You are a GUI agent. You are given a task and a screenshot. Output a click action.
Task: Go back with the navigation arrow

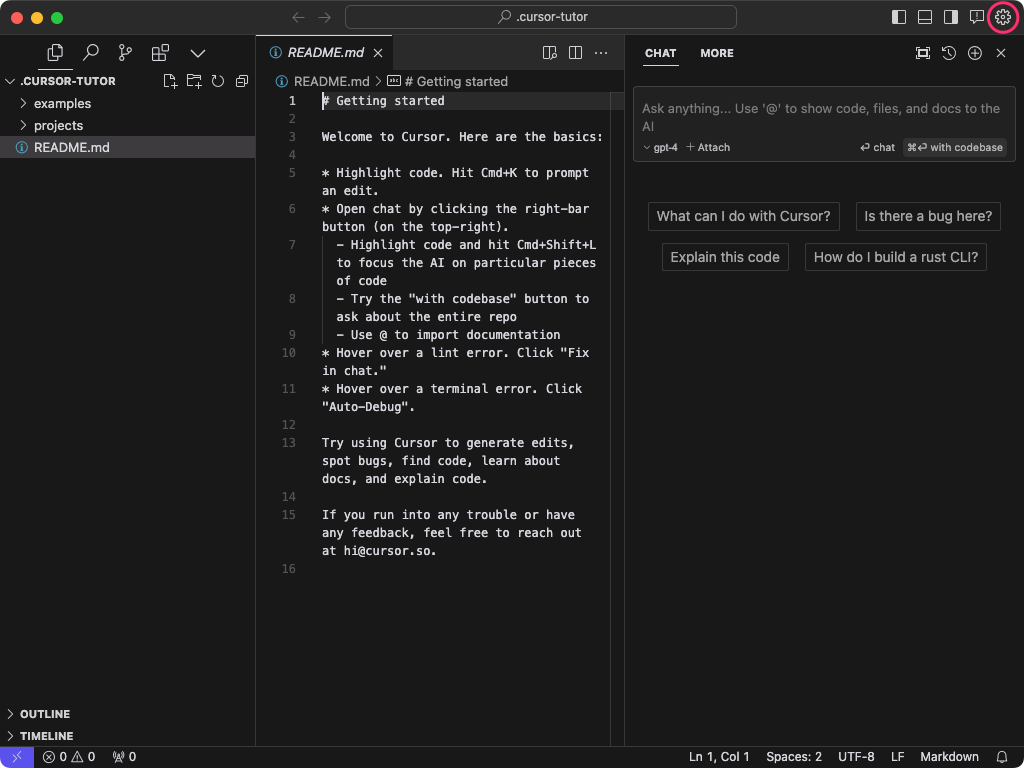pos(298,17)
